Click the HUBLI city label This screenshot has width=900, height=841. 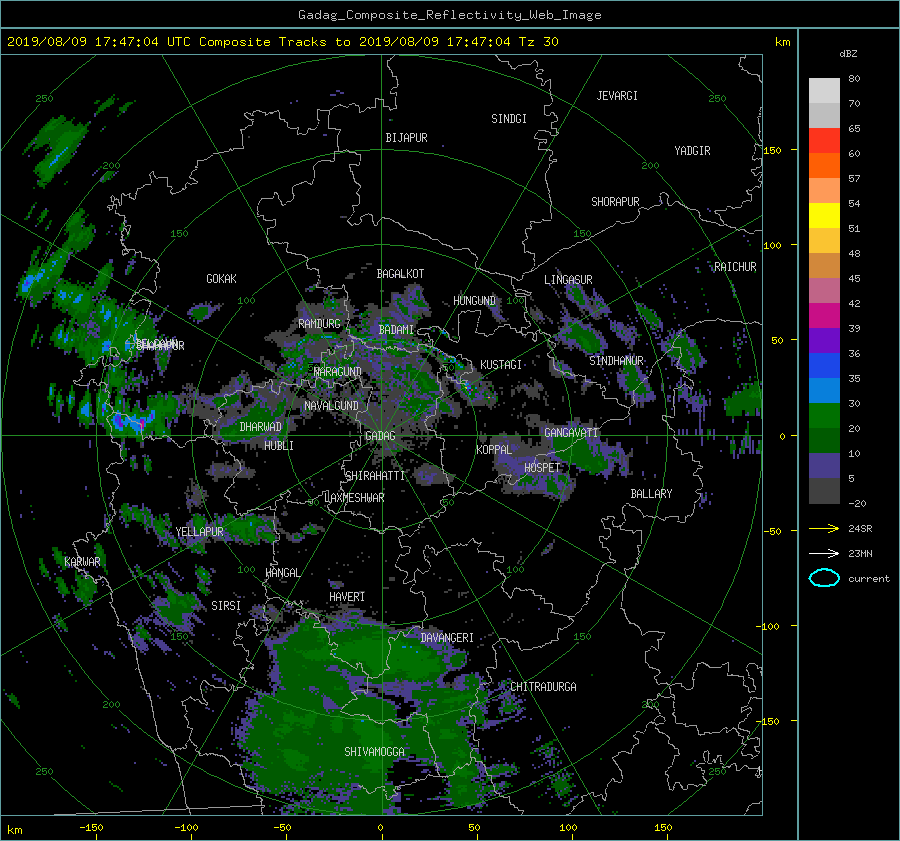pyautogui.click(x=278, y=445)
